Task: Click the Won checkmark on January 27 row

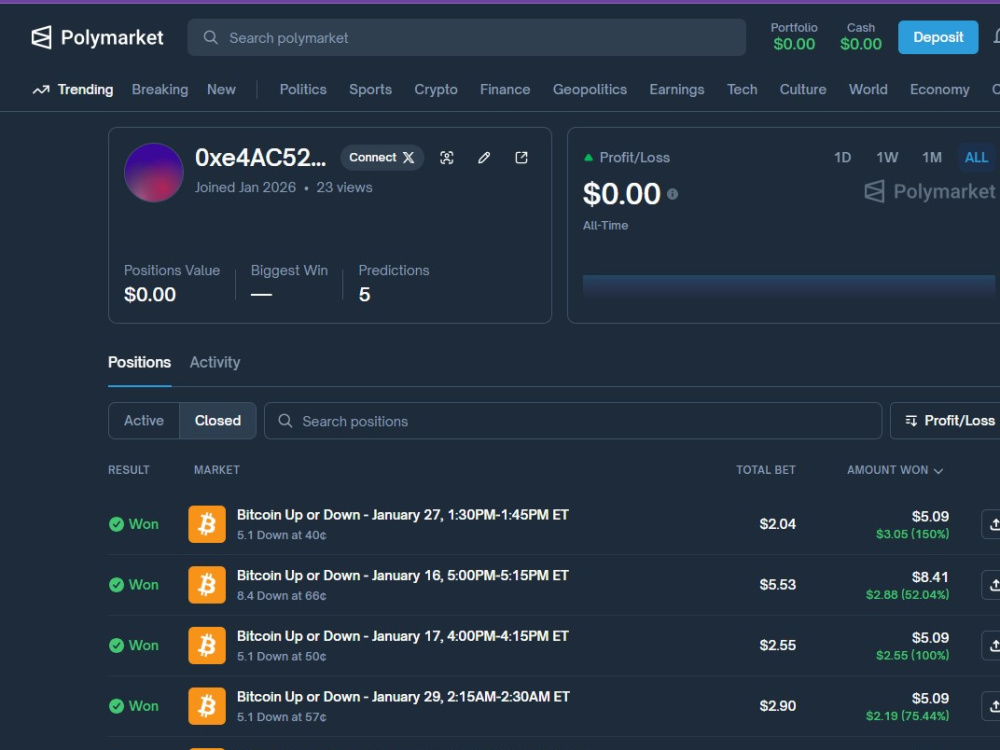Action: pos(116,524)
